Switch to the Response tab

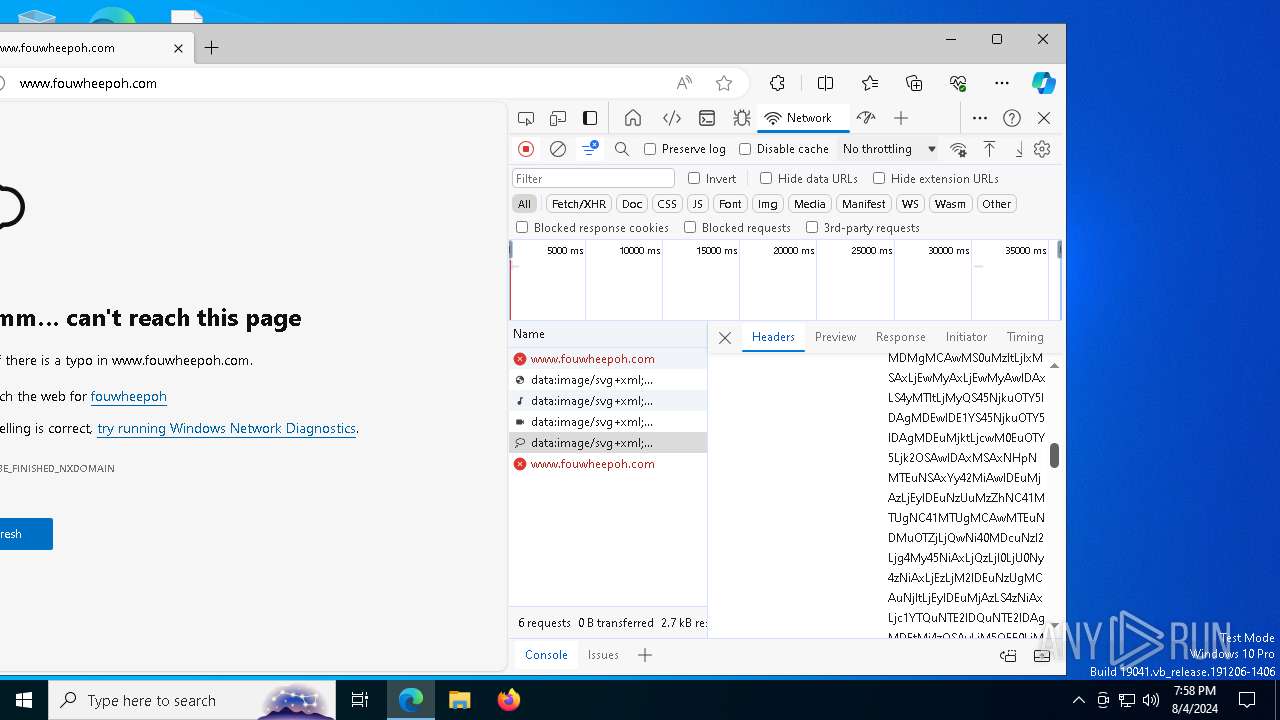pyautogui.click(x=900, y=337)
